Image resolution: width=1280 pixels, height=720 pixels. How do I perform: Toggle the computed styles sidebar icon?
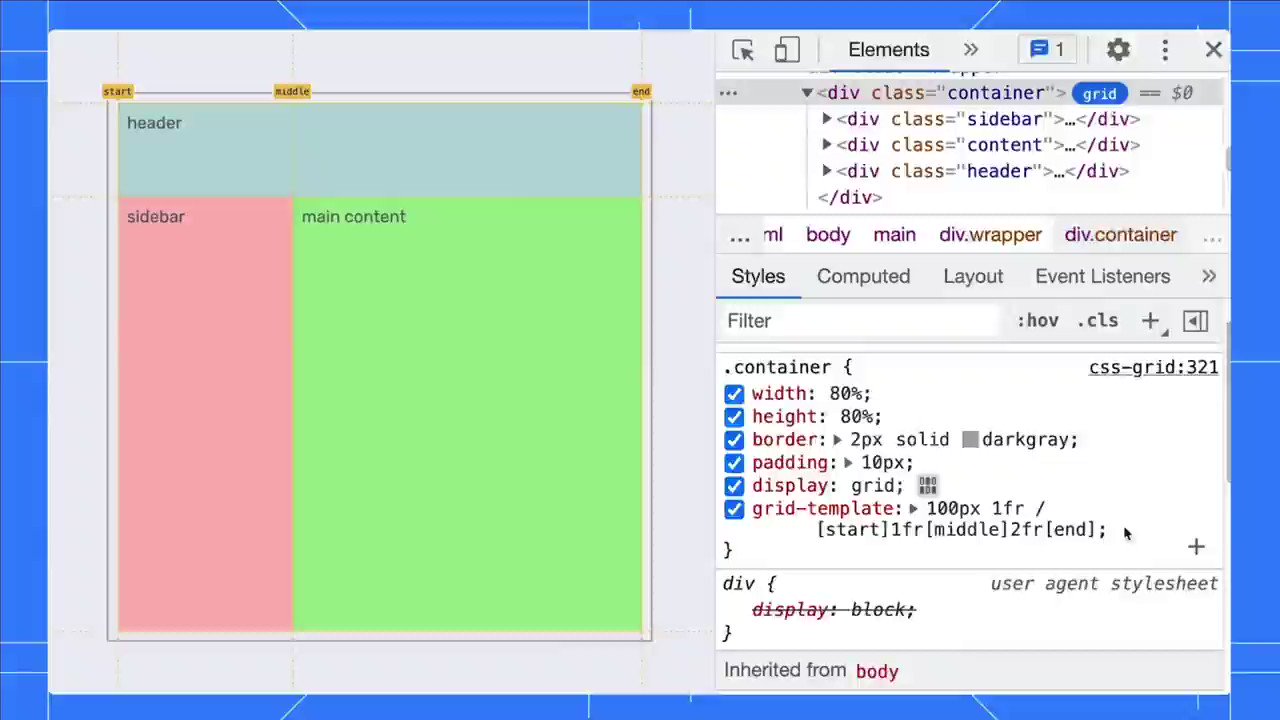coord(1195,321)
